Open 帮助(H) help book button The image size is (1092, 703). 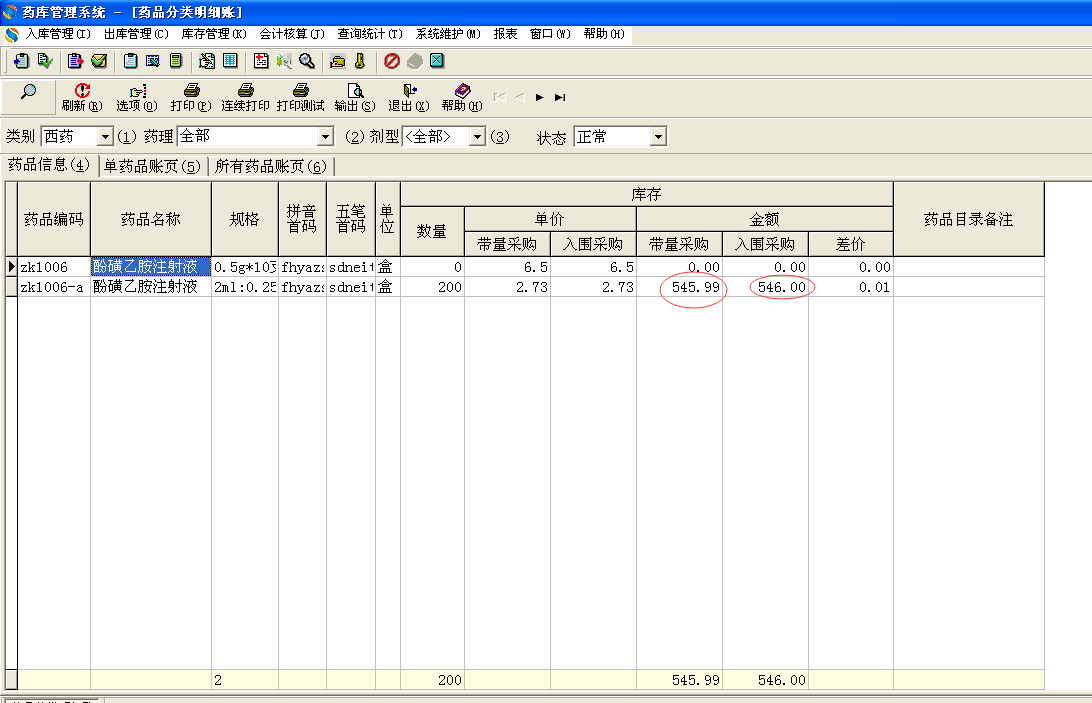coord(462,98)
